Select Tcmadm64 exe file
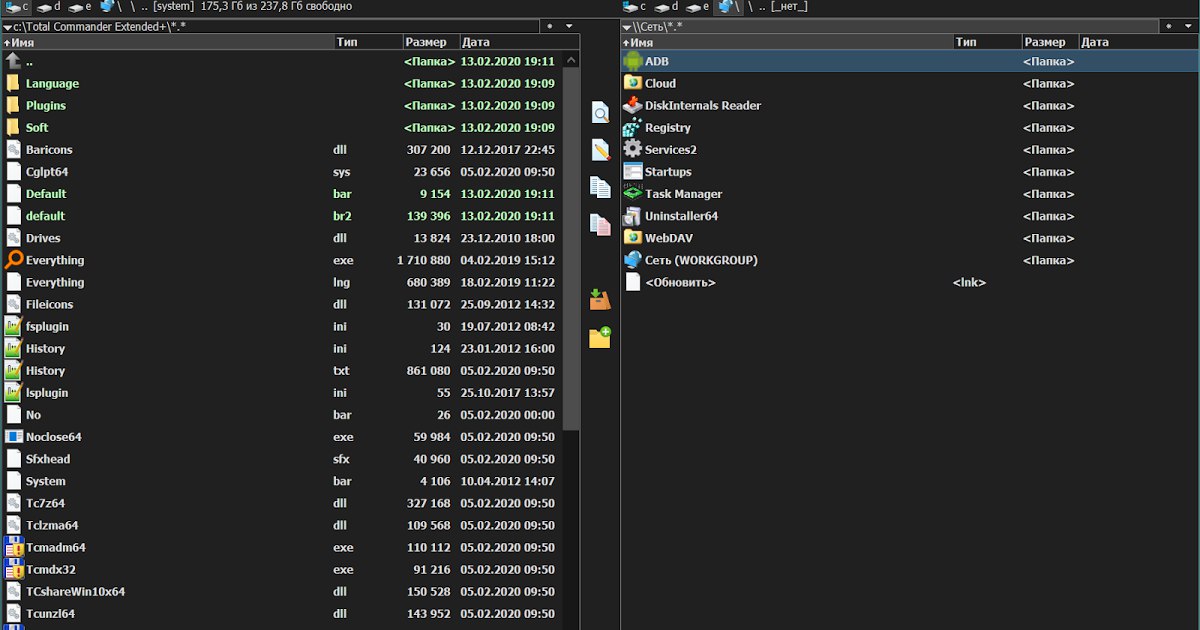Screen dimensions: 1200x630 click(282, 547)
